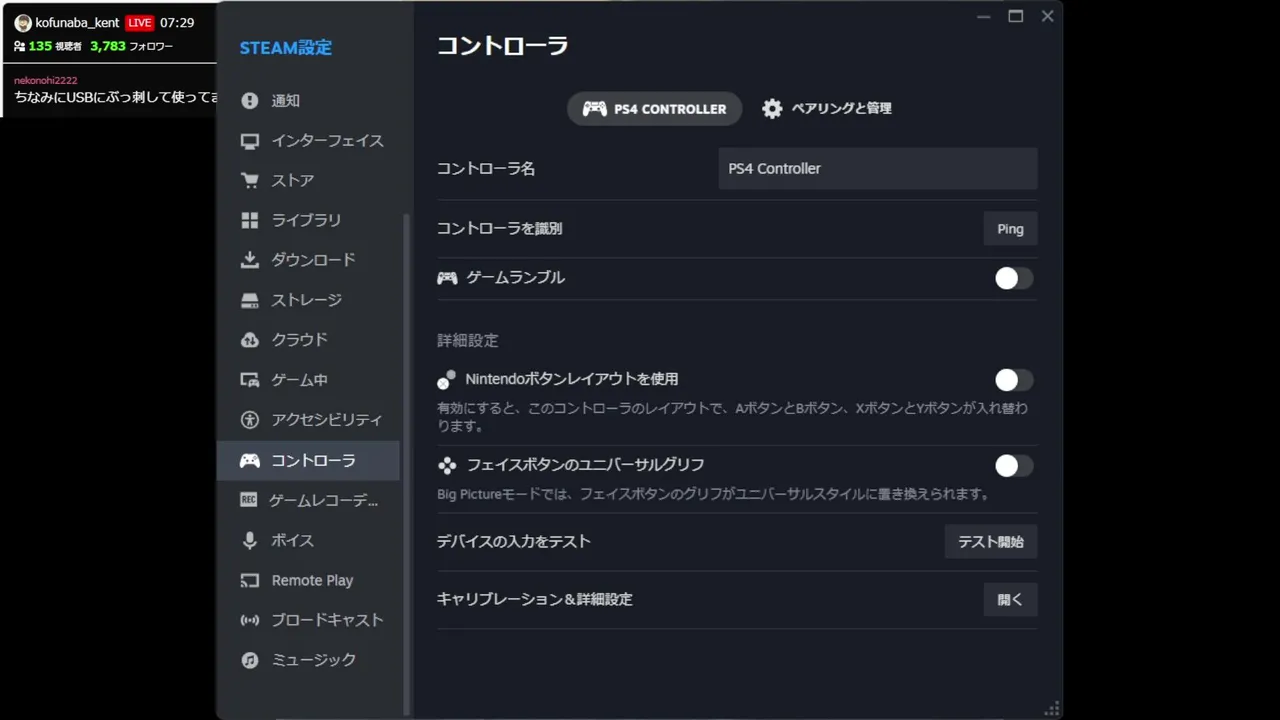Open ボイス settings
Screen dimensions: 1280x720
tap(308, 540)
